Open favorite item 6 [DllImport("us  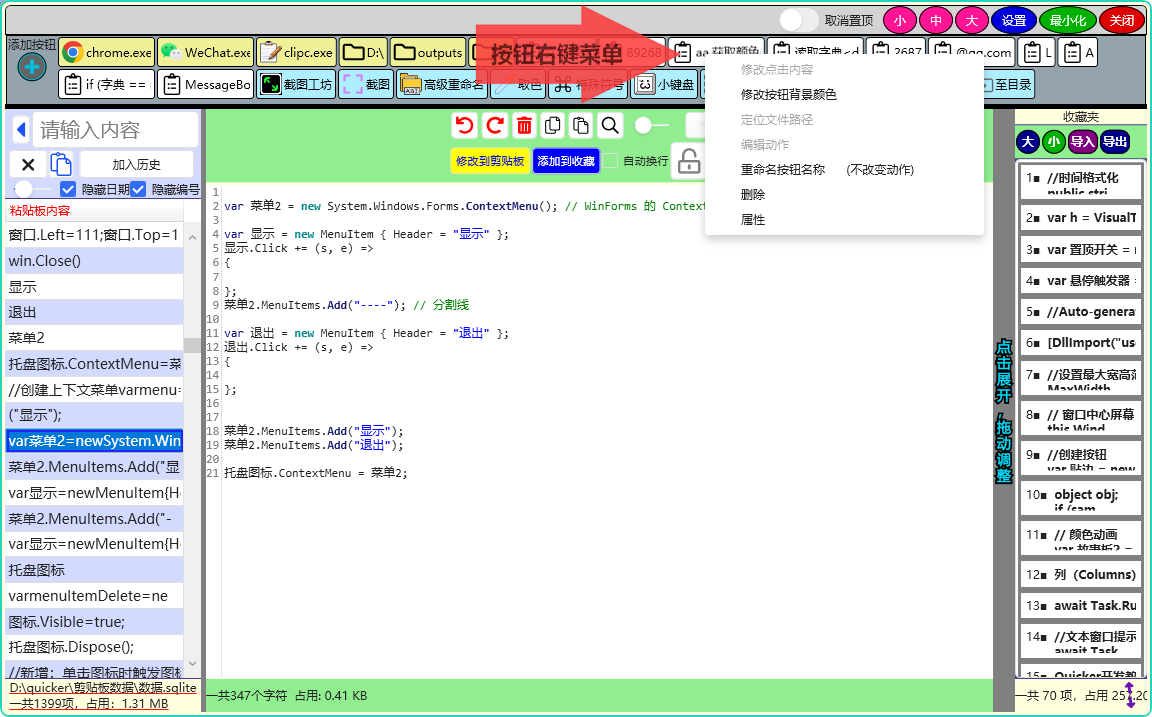(1081, 343)
